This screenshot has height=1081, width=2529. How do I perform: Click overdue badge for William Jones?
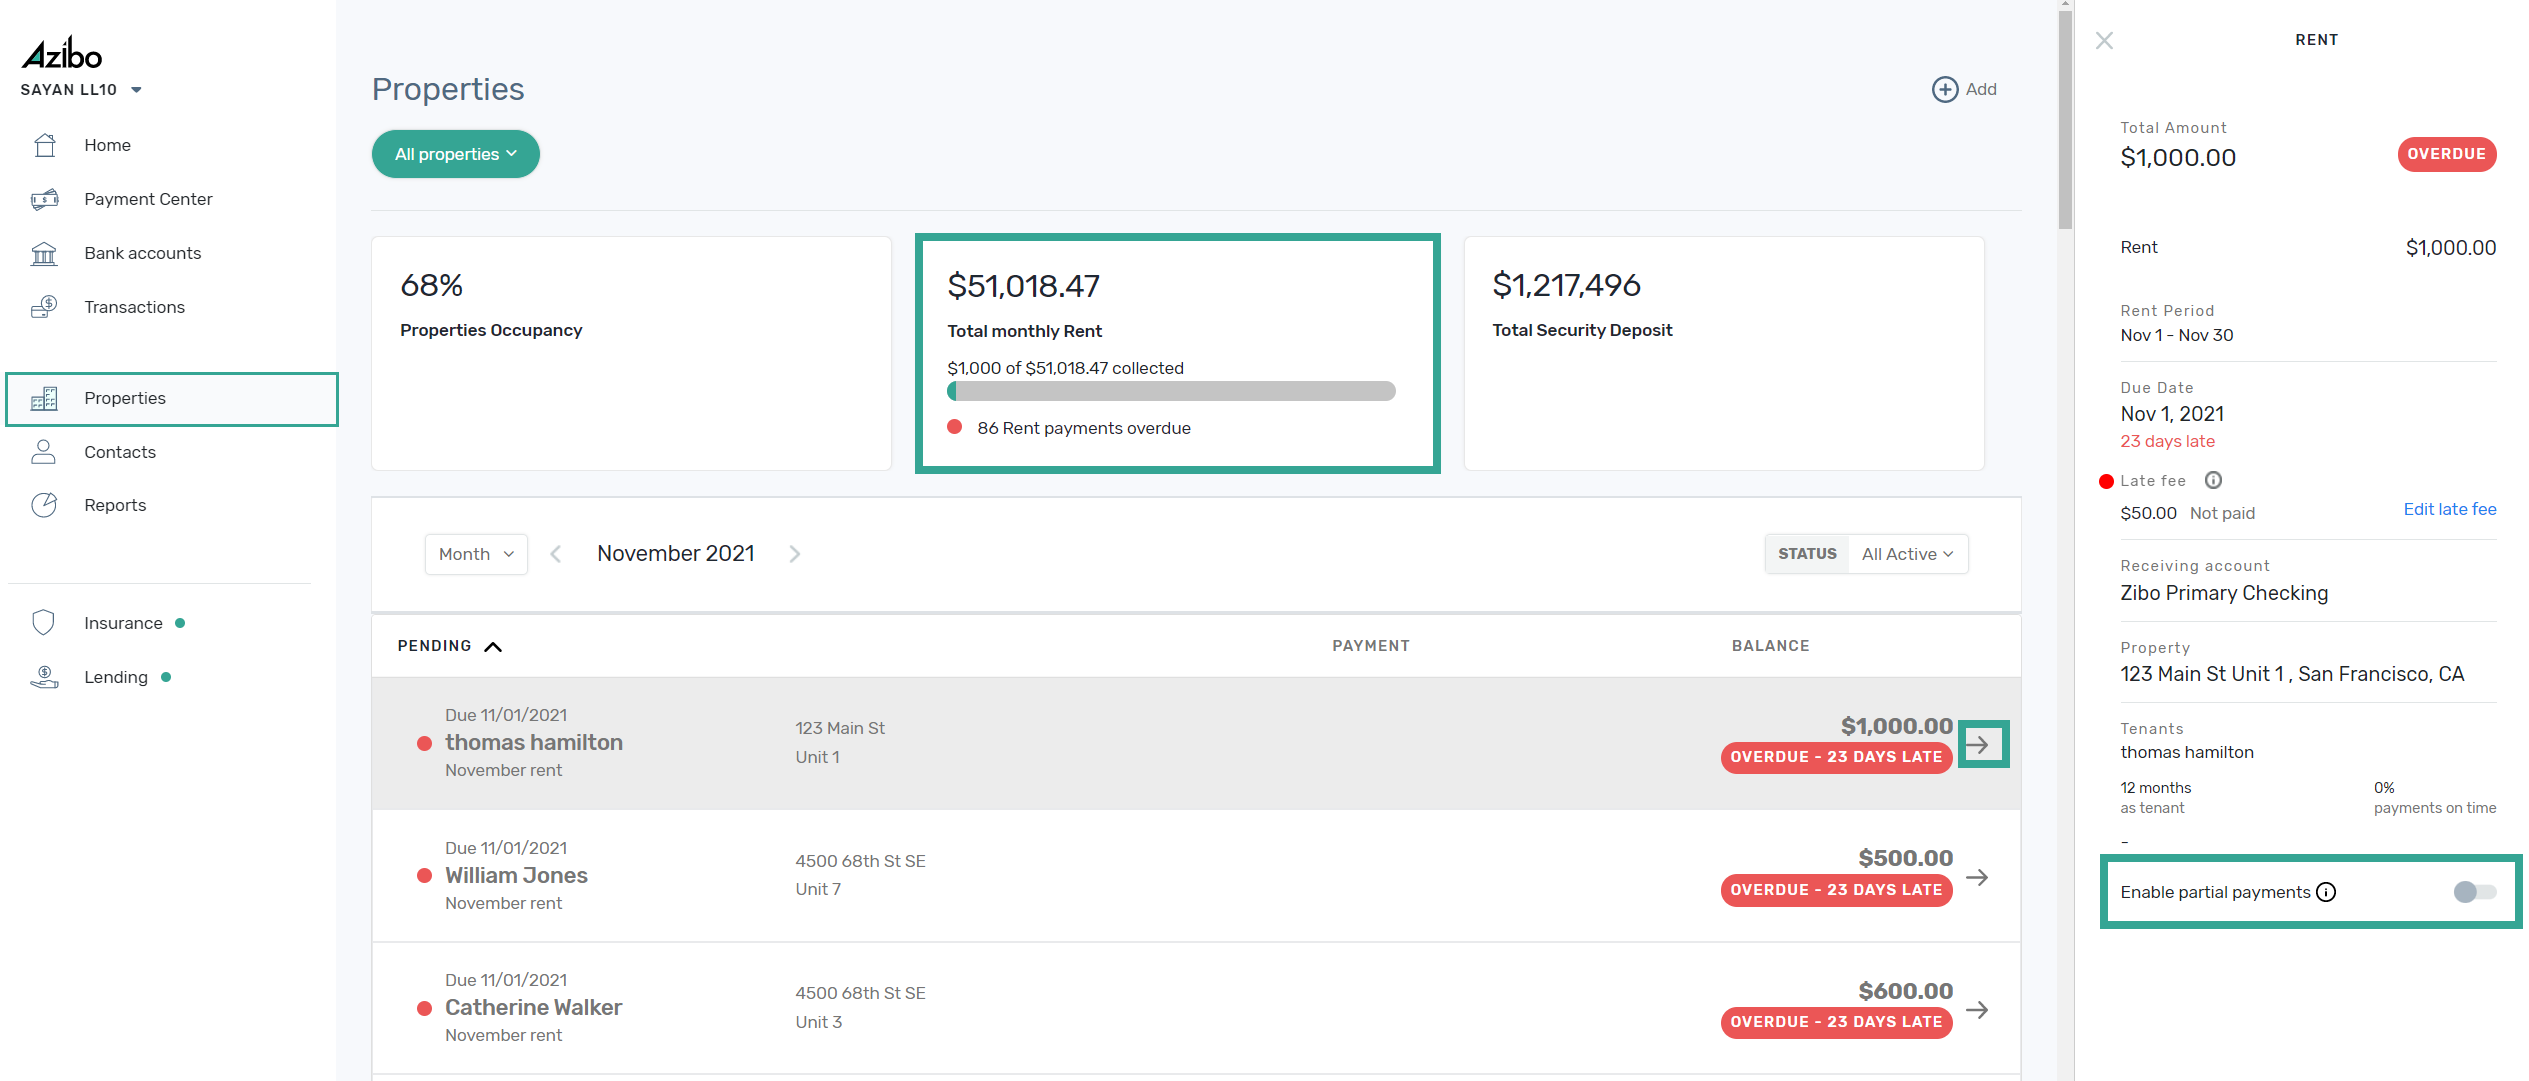[1836, 890]
